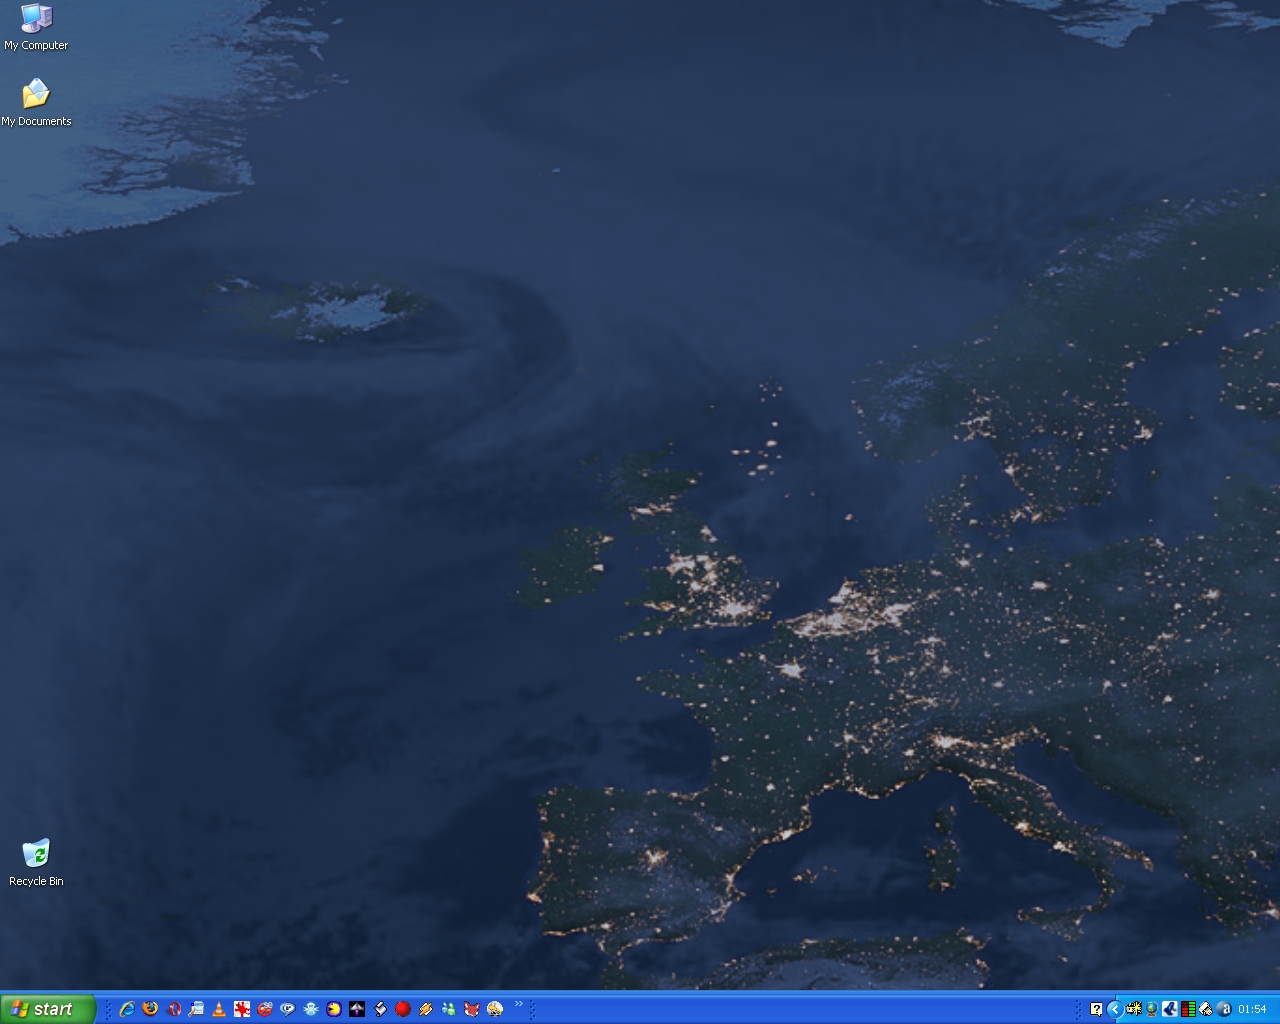Click the red circle Quick Launch icon
Screen dimensions: 1280x1024
click(x=403, y=1009)
